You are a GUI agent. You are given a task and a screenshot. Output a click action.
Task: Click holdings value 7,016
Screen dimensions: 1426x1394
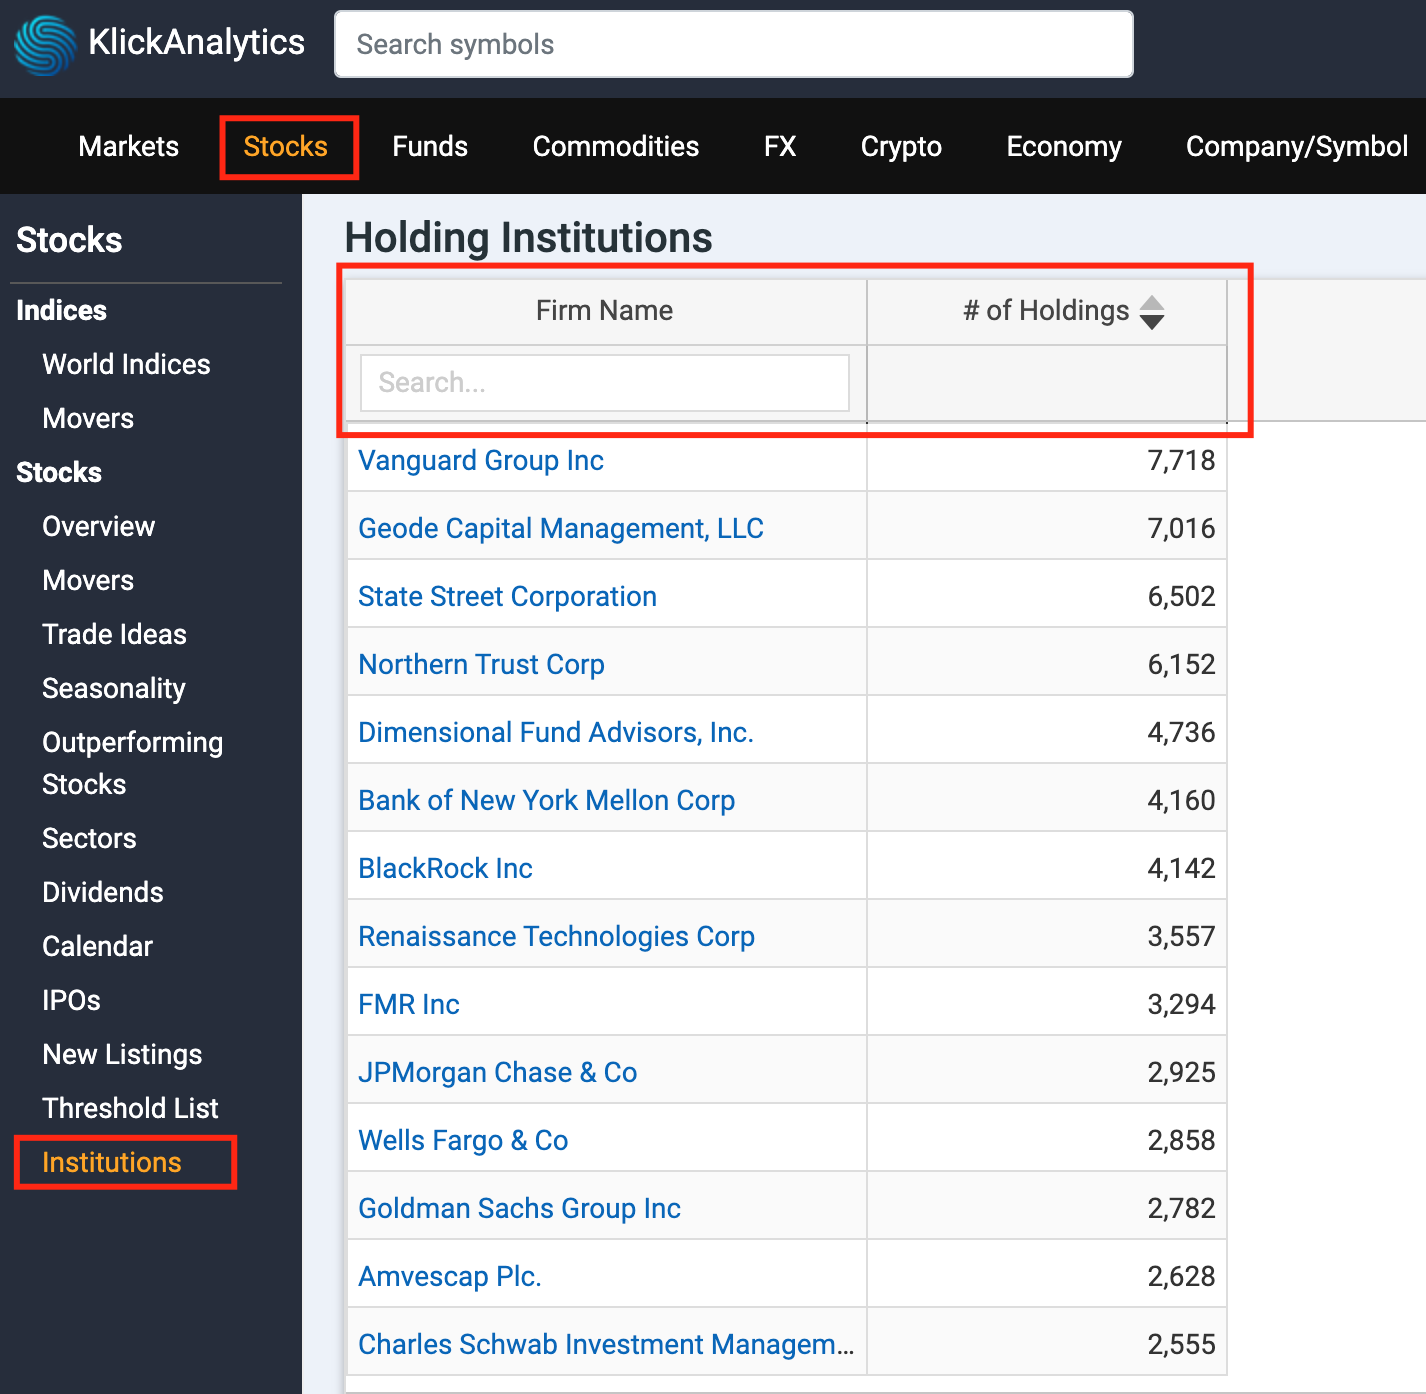(1181, 528)
